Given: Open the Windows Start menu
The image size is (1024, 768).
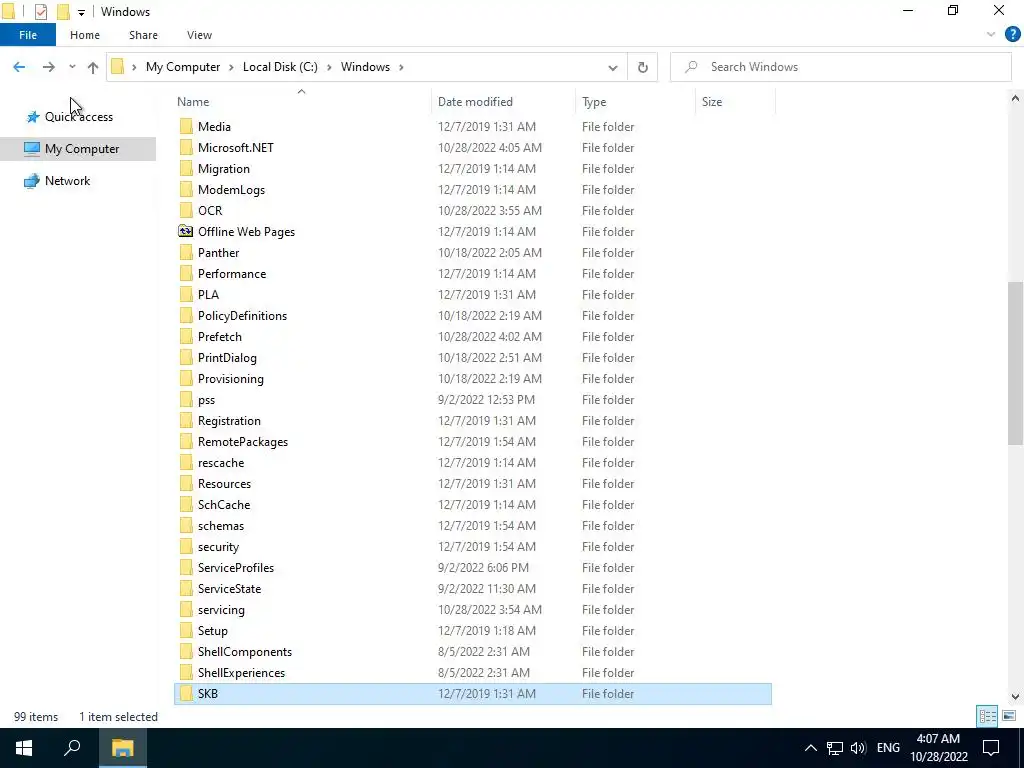Looking at the screenshot, I should pyautogui.click(x=24, y=748).
